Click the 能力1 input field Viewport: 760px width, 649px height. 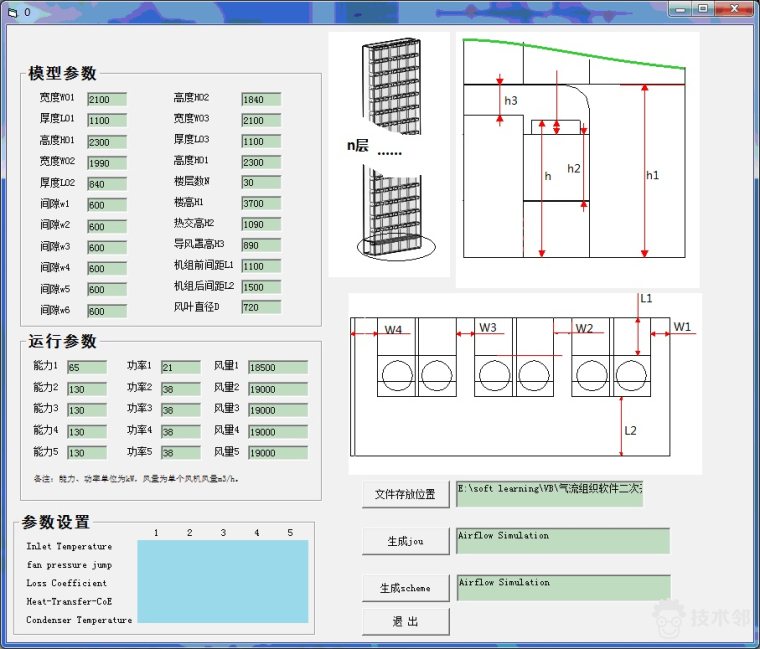coord(88,367)
